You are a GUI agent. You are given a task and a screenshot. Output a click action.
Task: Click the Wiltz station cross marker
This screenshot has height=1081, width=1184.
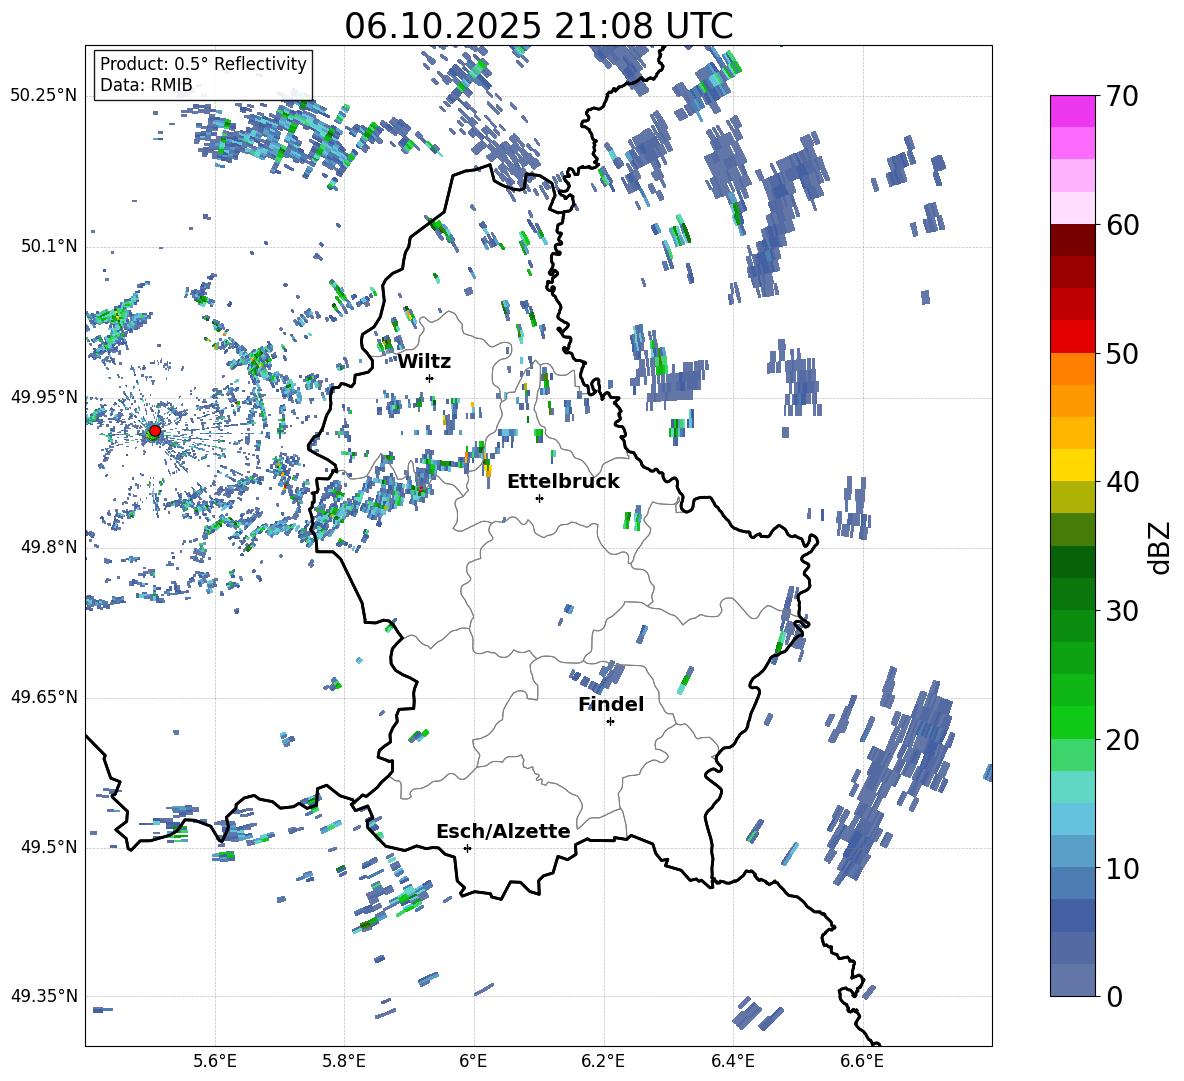pyautogui.click(x=429, y=378)
